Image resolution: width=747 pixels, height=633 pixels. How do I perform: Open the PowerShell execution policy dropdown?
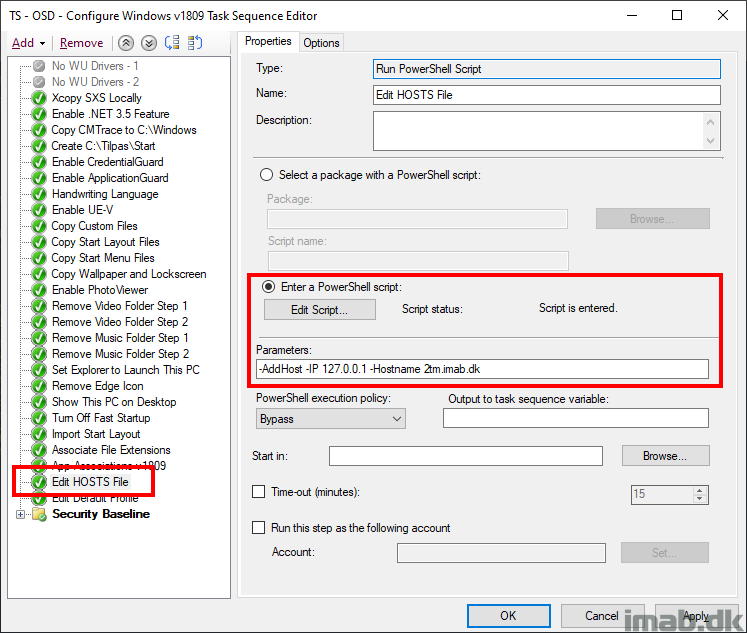pyautogui.click(x=329, y=419)
